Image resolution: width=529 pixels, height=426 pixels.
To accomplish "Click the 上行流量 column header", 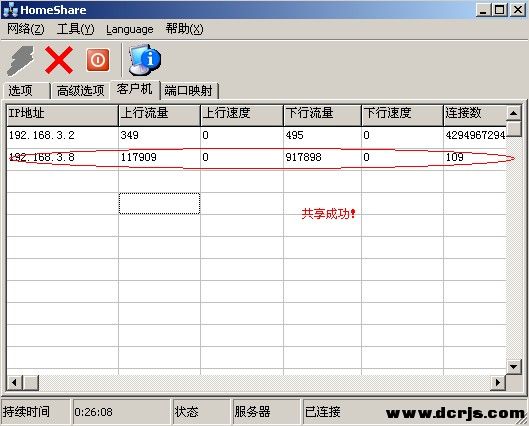I will (x=159, y=114).
